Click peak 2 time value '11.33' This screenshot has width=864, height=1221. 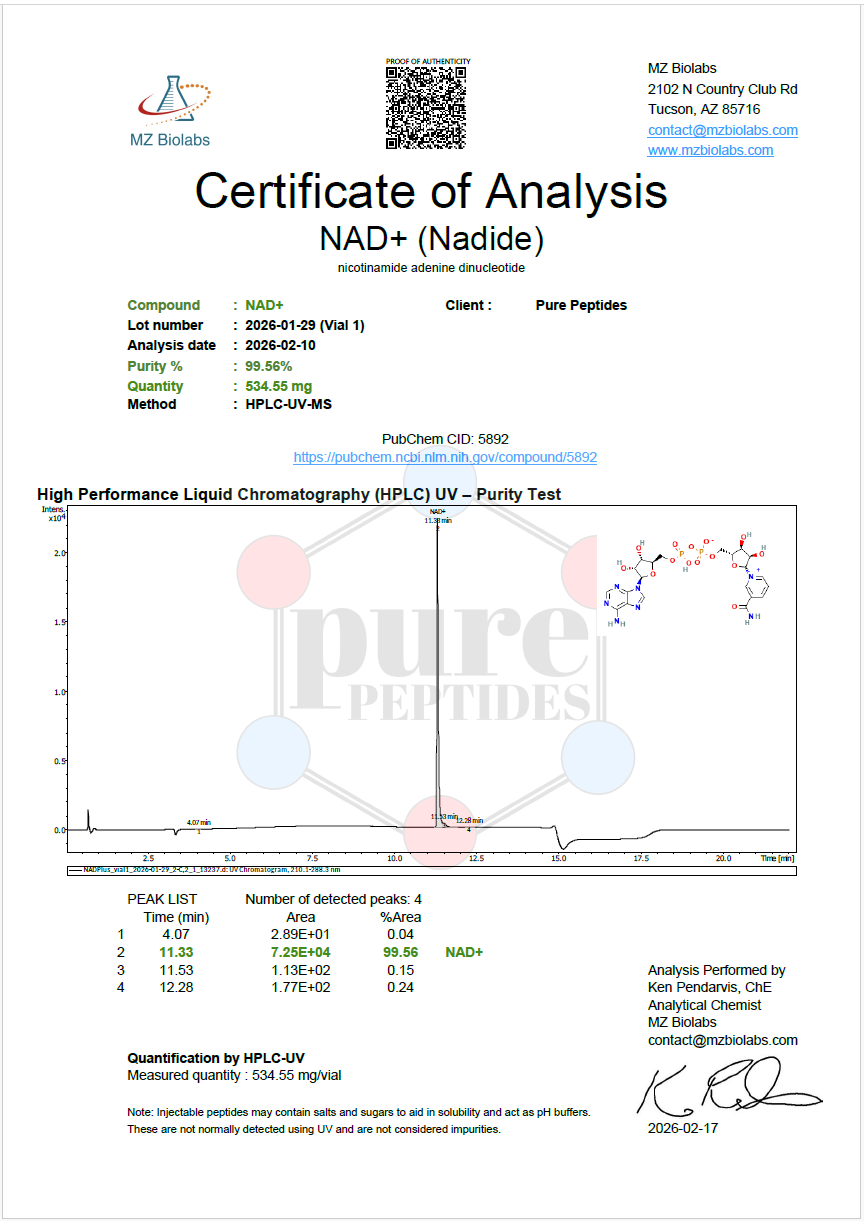coord(175,952)
